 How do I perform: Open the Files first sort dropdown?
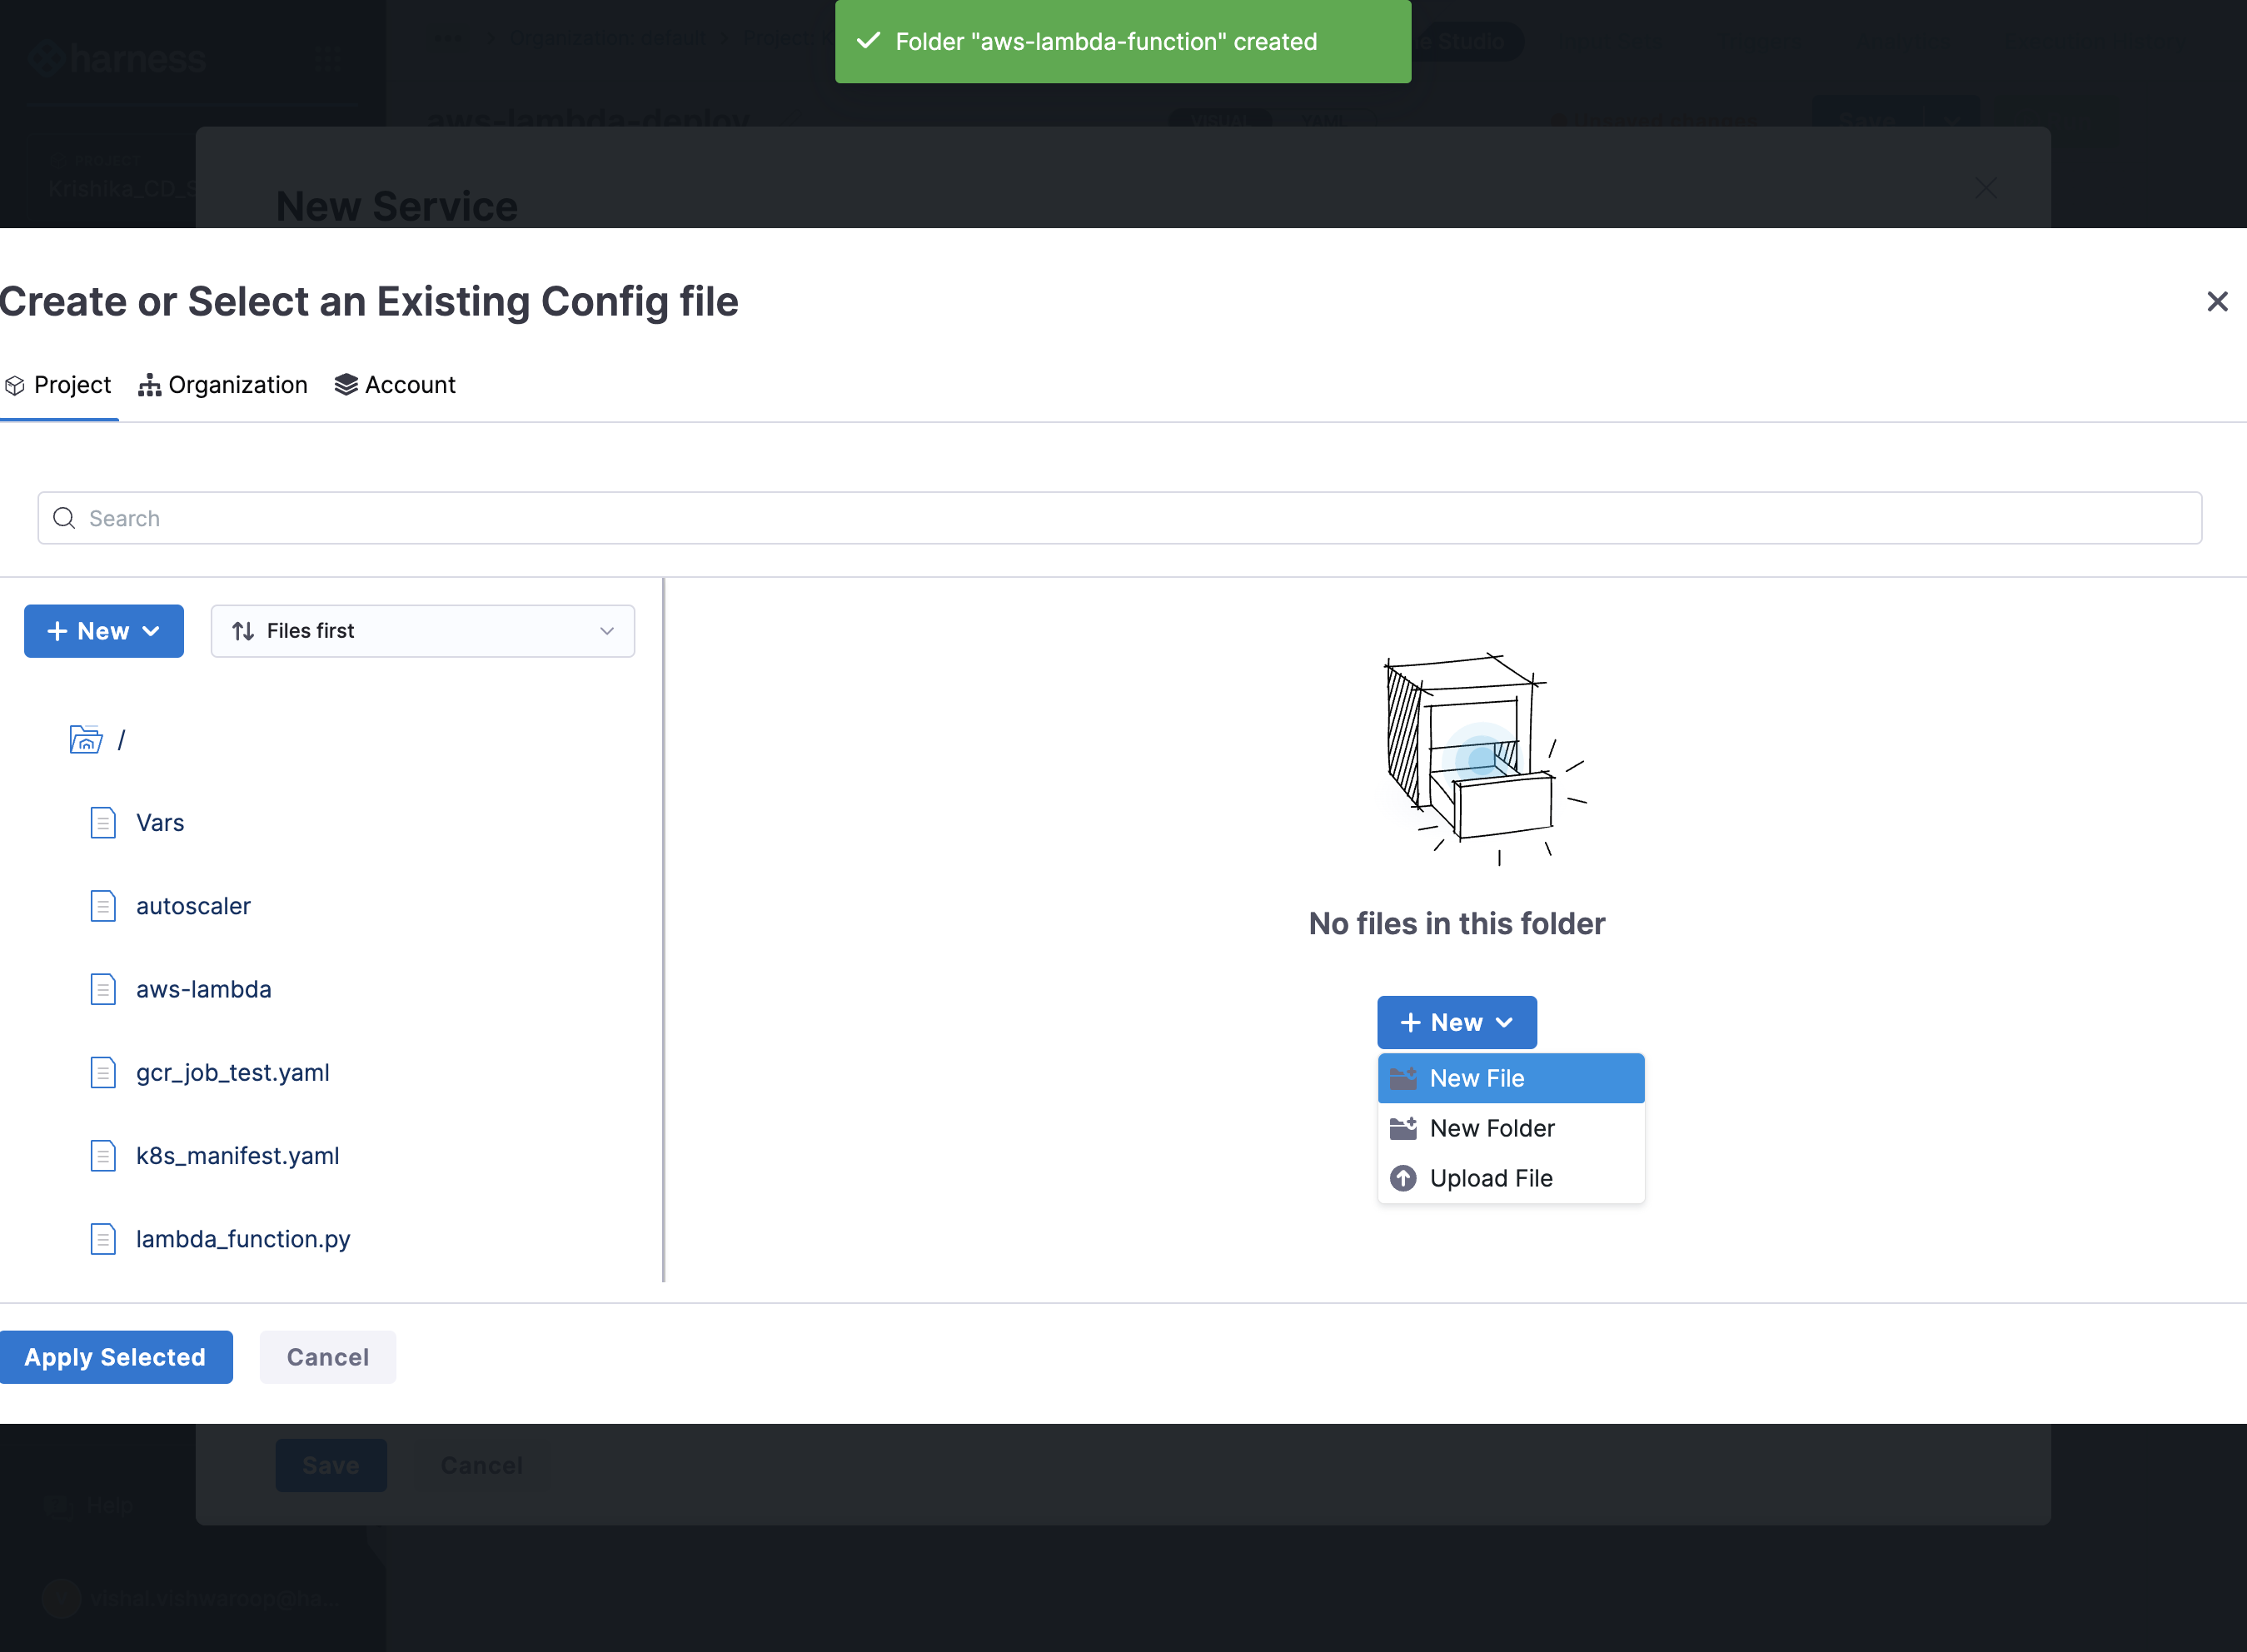click(x=423, y=631)
